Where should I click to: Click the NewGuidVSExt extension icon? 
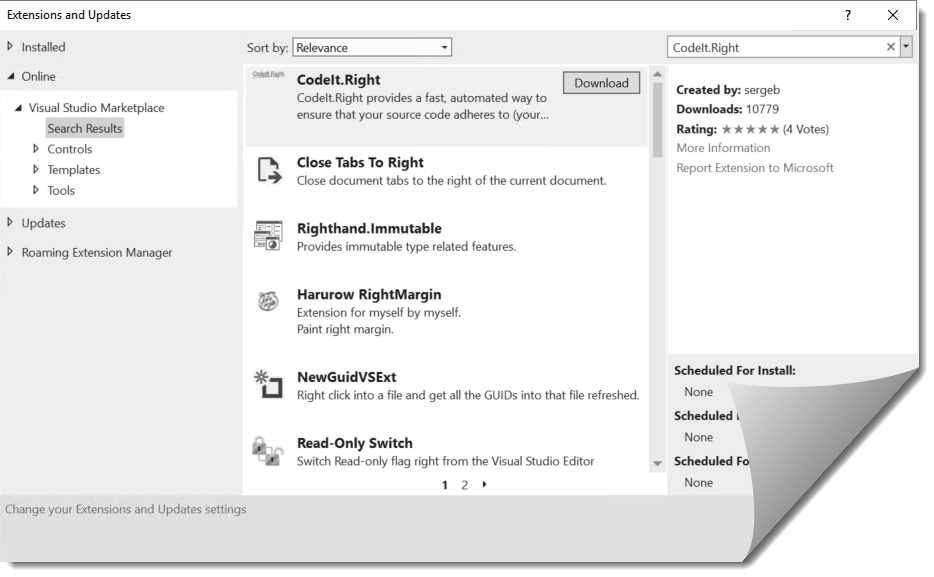pyautogui.click(x=268, y=384)
